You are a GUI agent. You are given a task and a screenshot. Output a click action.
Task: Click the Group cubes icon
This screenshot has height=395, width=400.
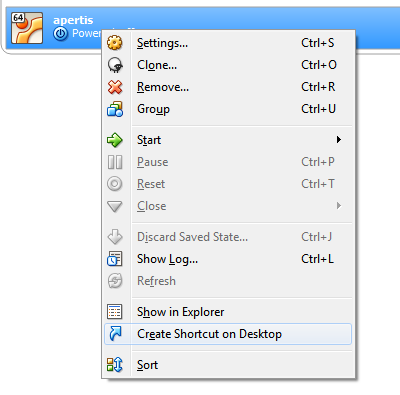coord(115,109)
